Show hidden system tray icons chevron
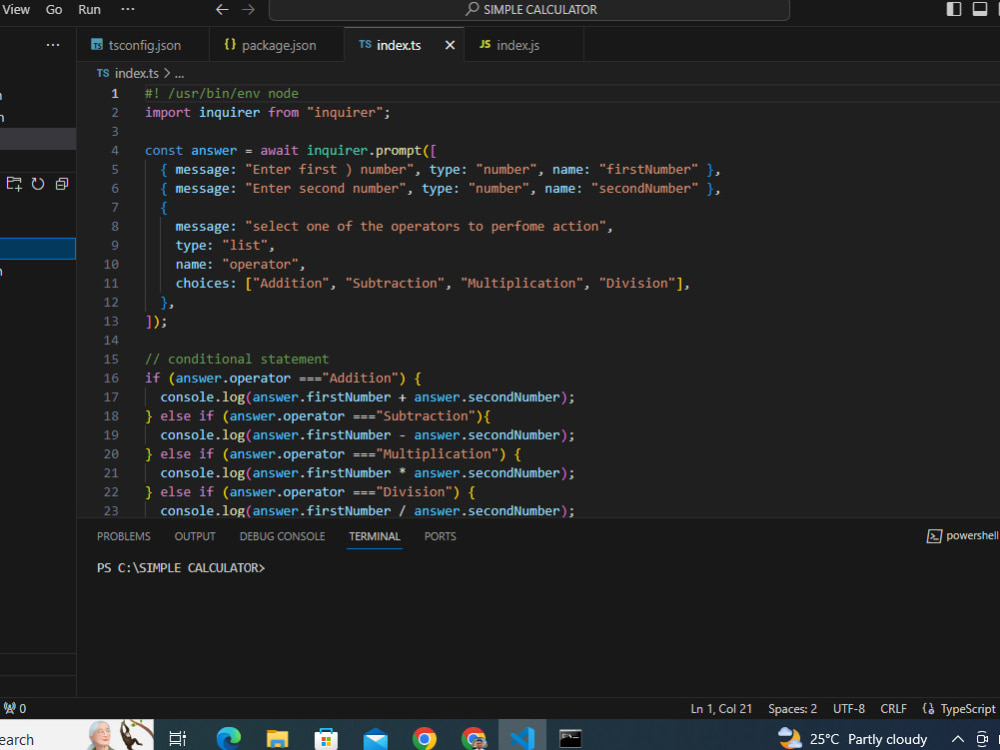Viewport: 1000px width, 750px height. coord(957,739)
